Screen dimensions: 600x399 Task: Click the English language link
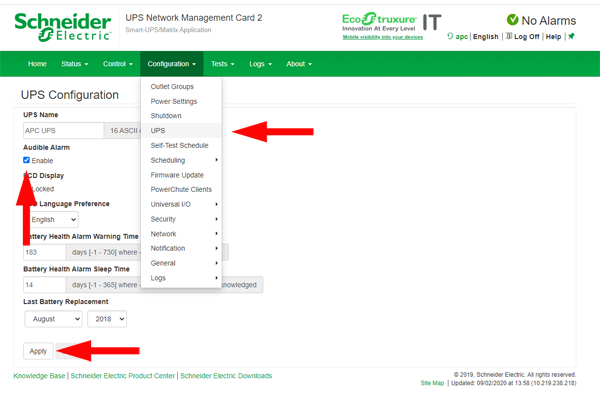pos(486,36)
